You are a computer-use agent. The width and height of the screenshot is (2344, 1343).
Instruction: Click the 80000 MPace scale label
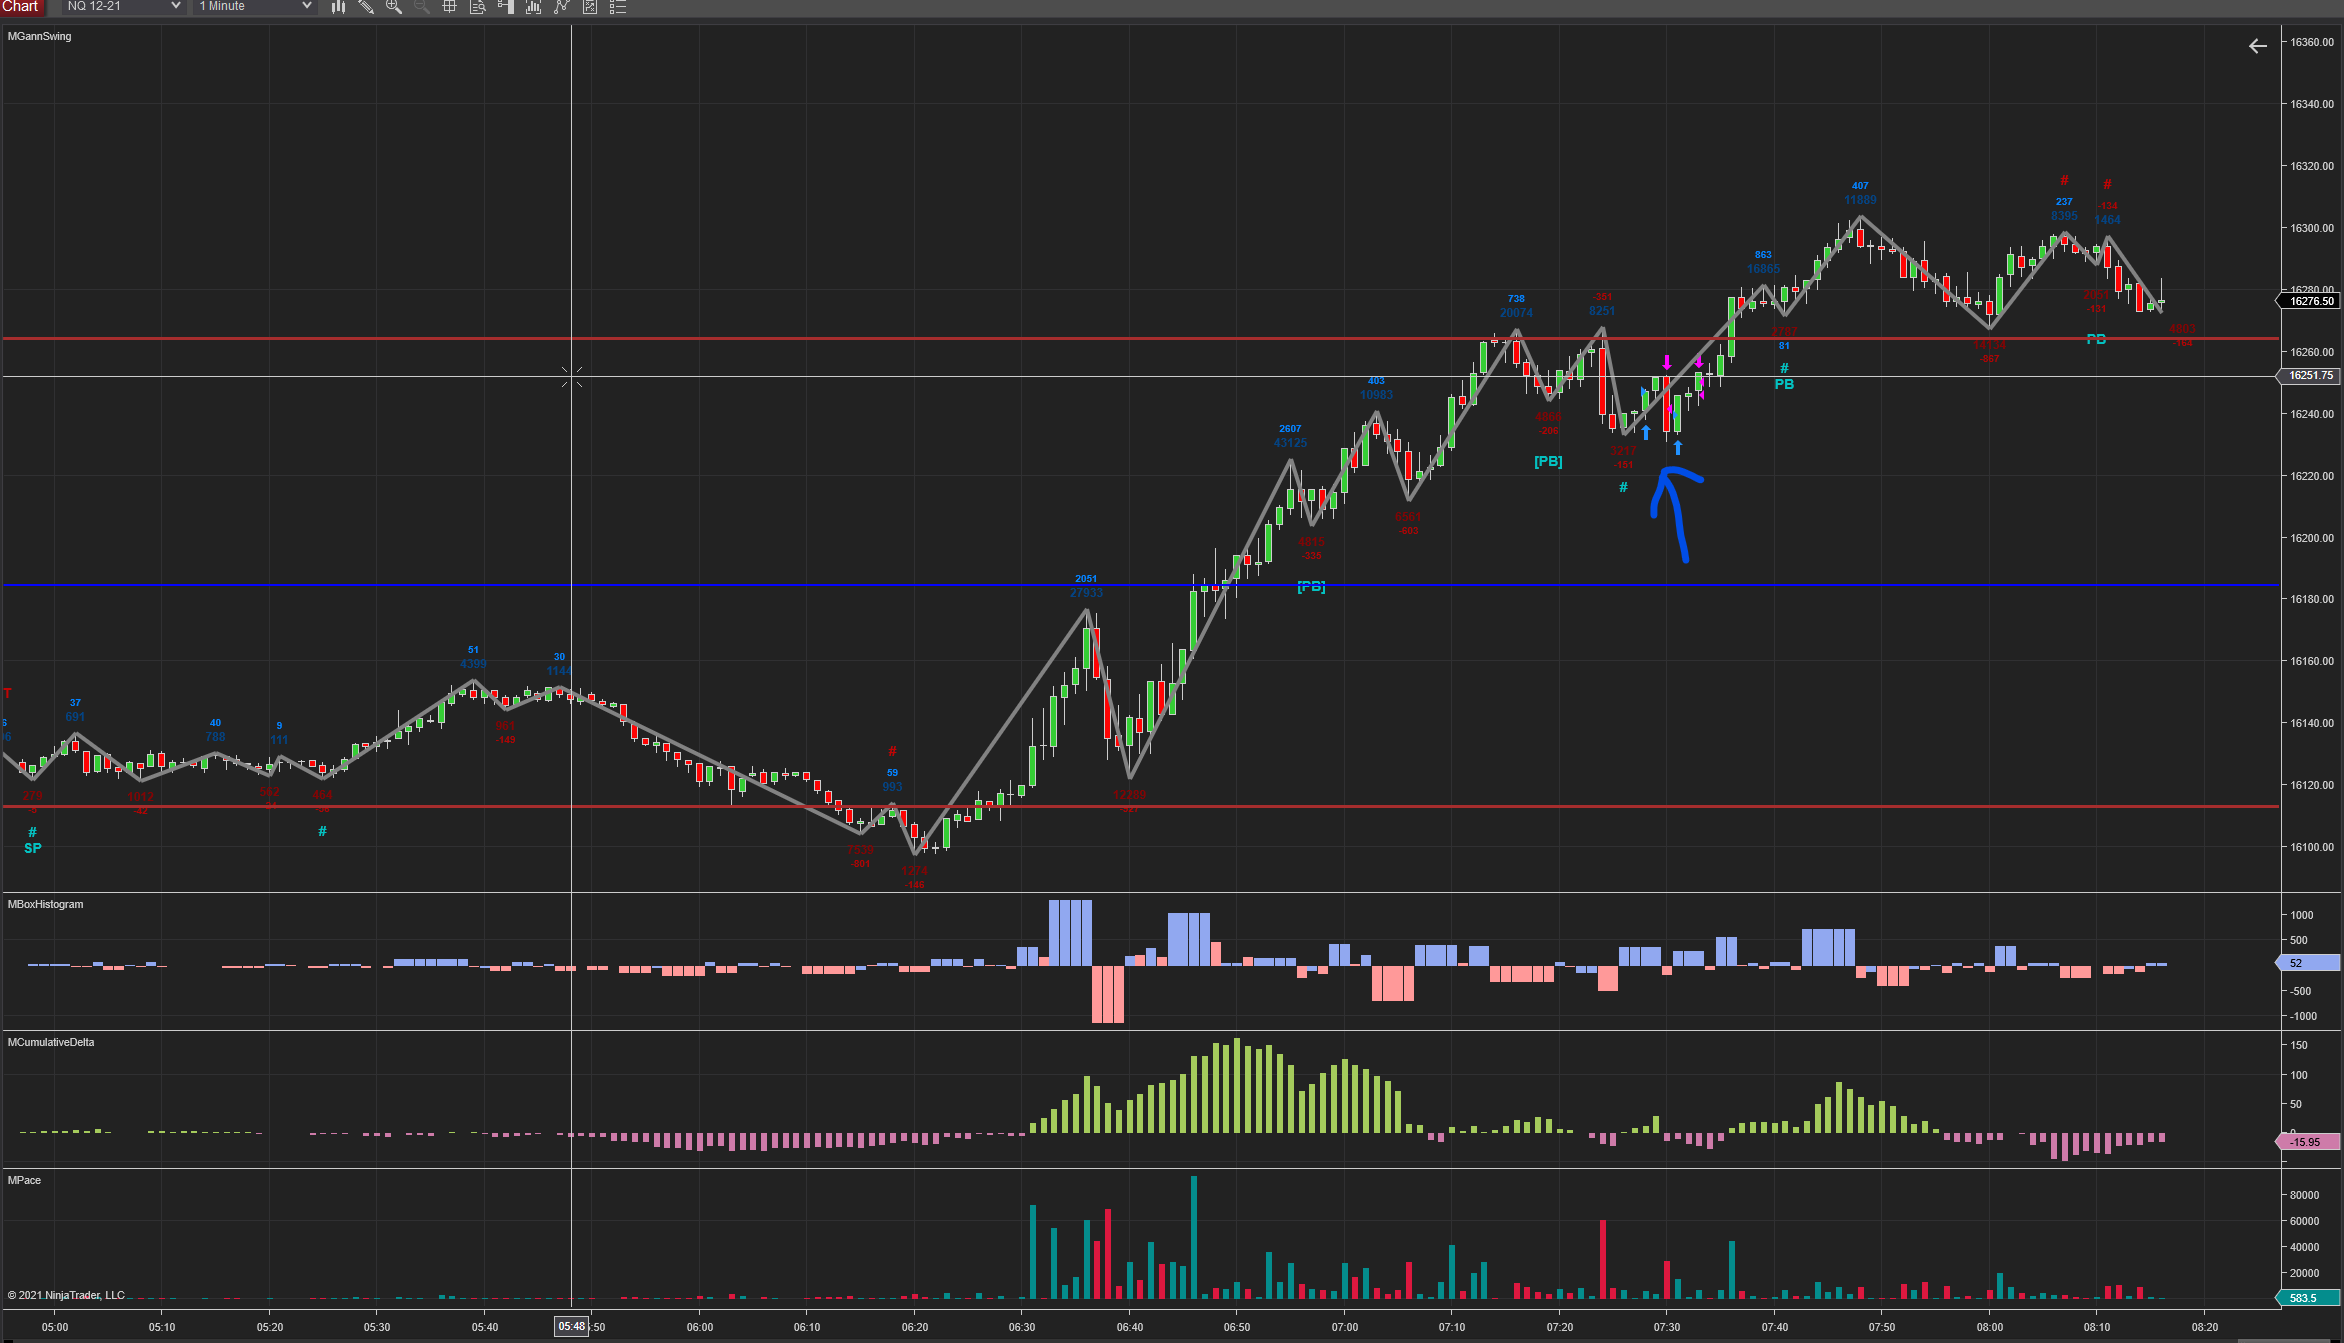[x=2305, y=1195]
